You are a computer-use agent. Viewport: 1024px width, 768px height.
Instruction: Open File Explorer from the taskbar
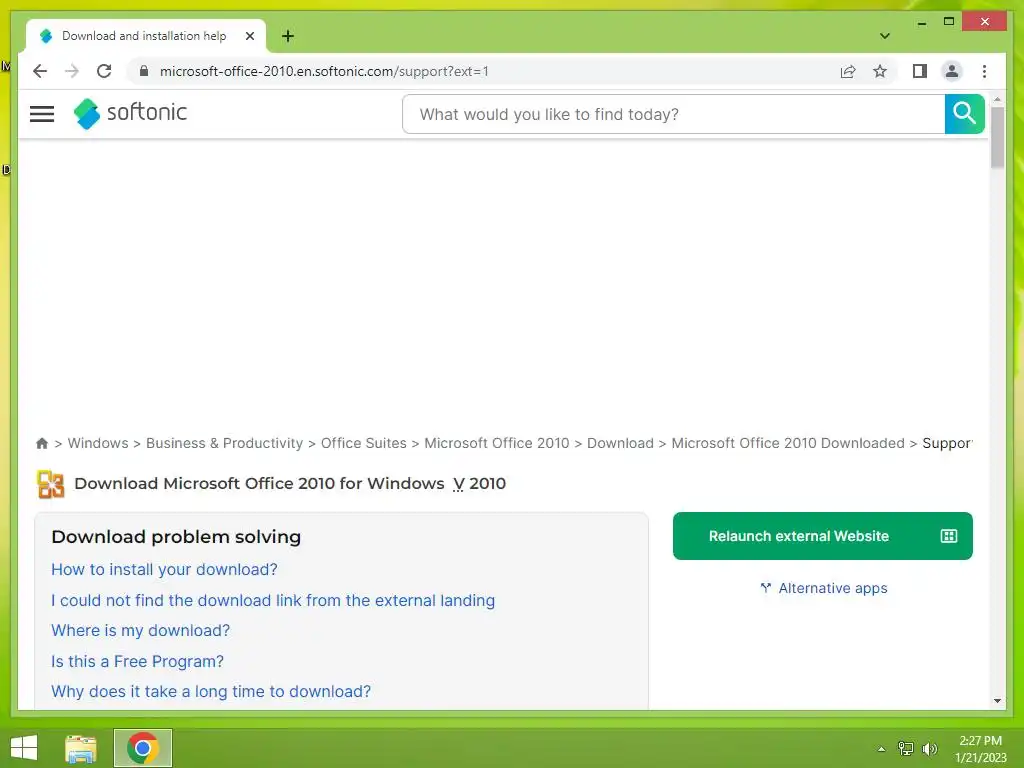[80, 748]
